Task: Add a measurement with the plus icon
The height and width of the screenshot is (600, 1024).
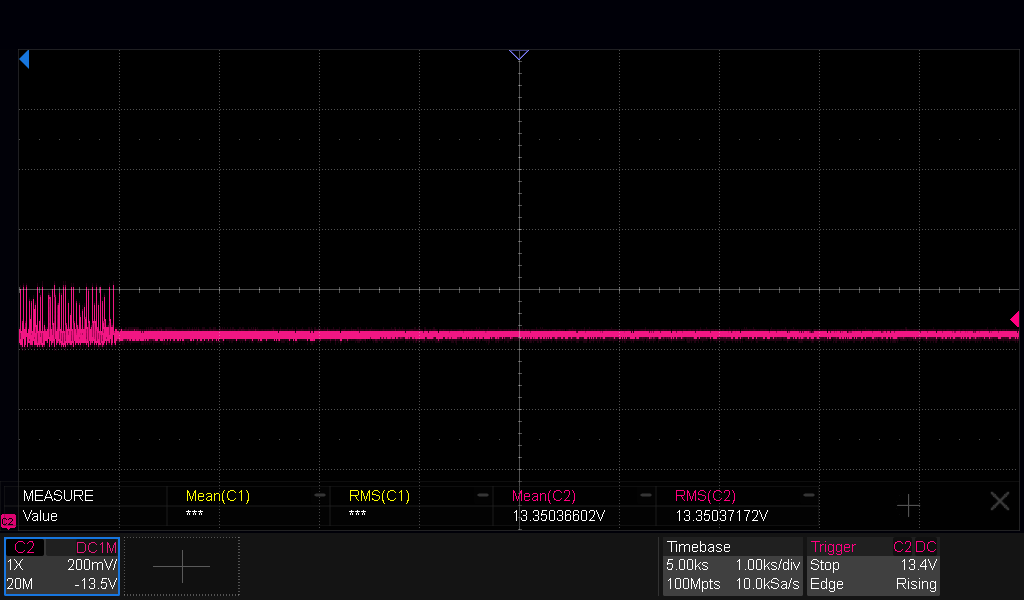Action: [908, 505]
